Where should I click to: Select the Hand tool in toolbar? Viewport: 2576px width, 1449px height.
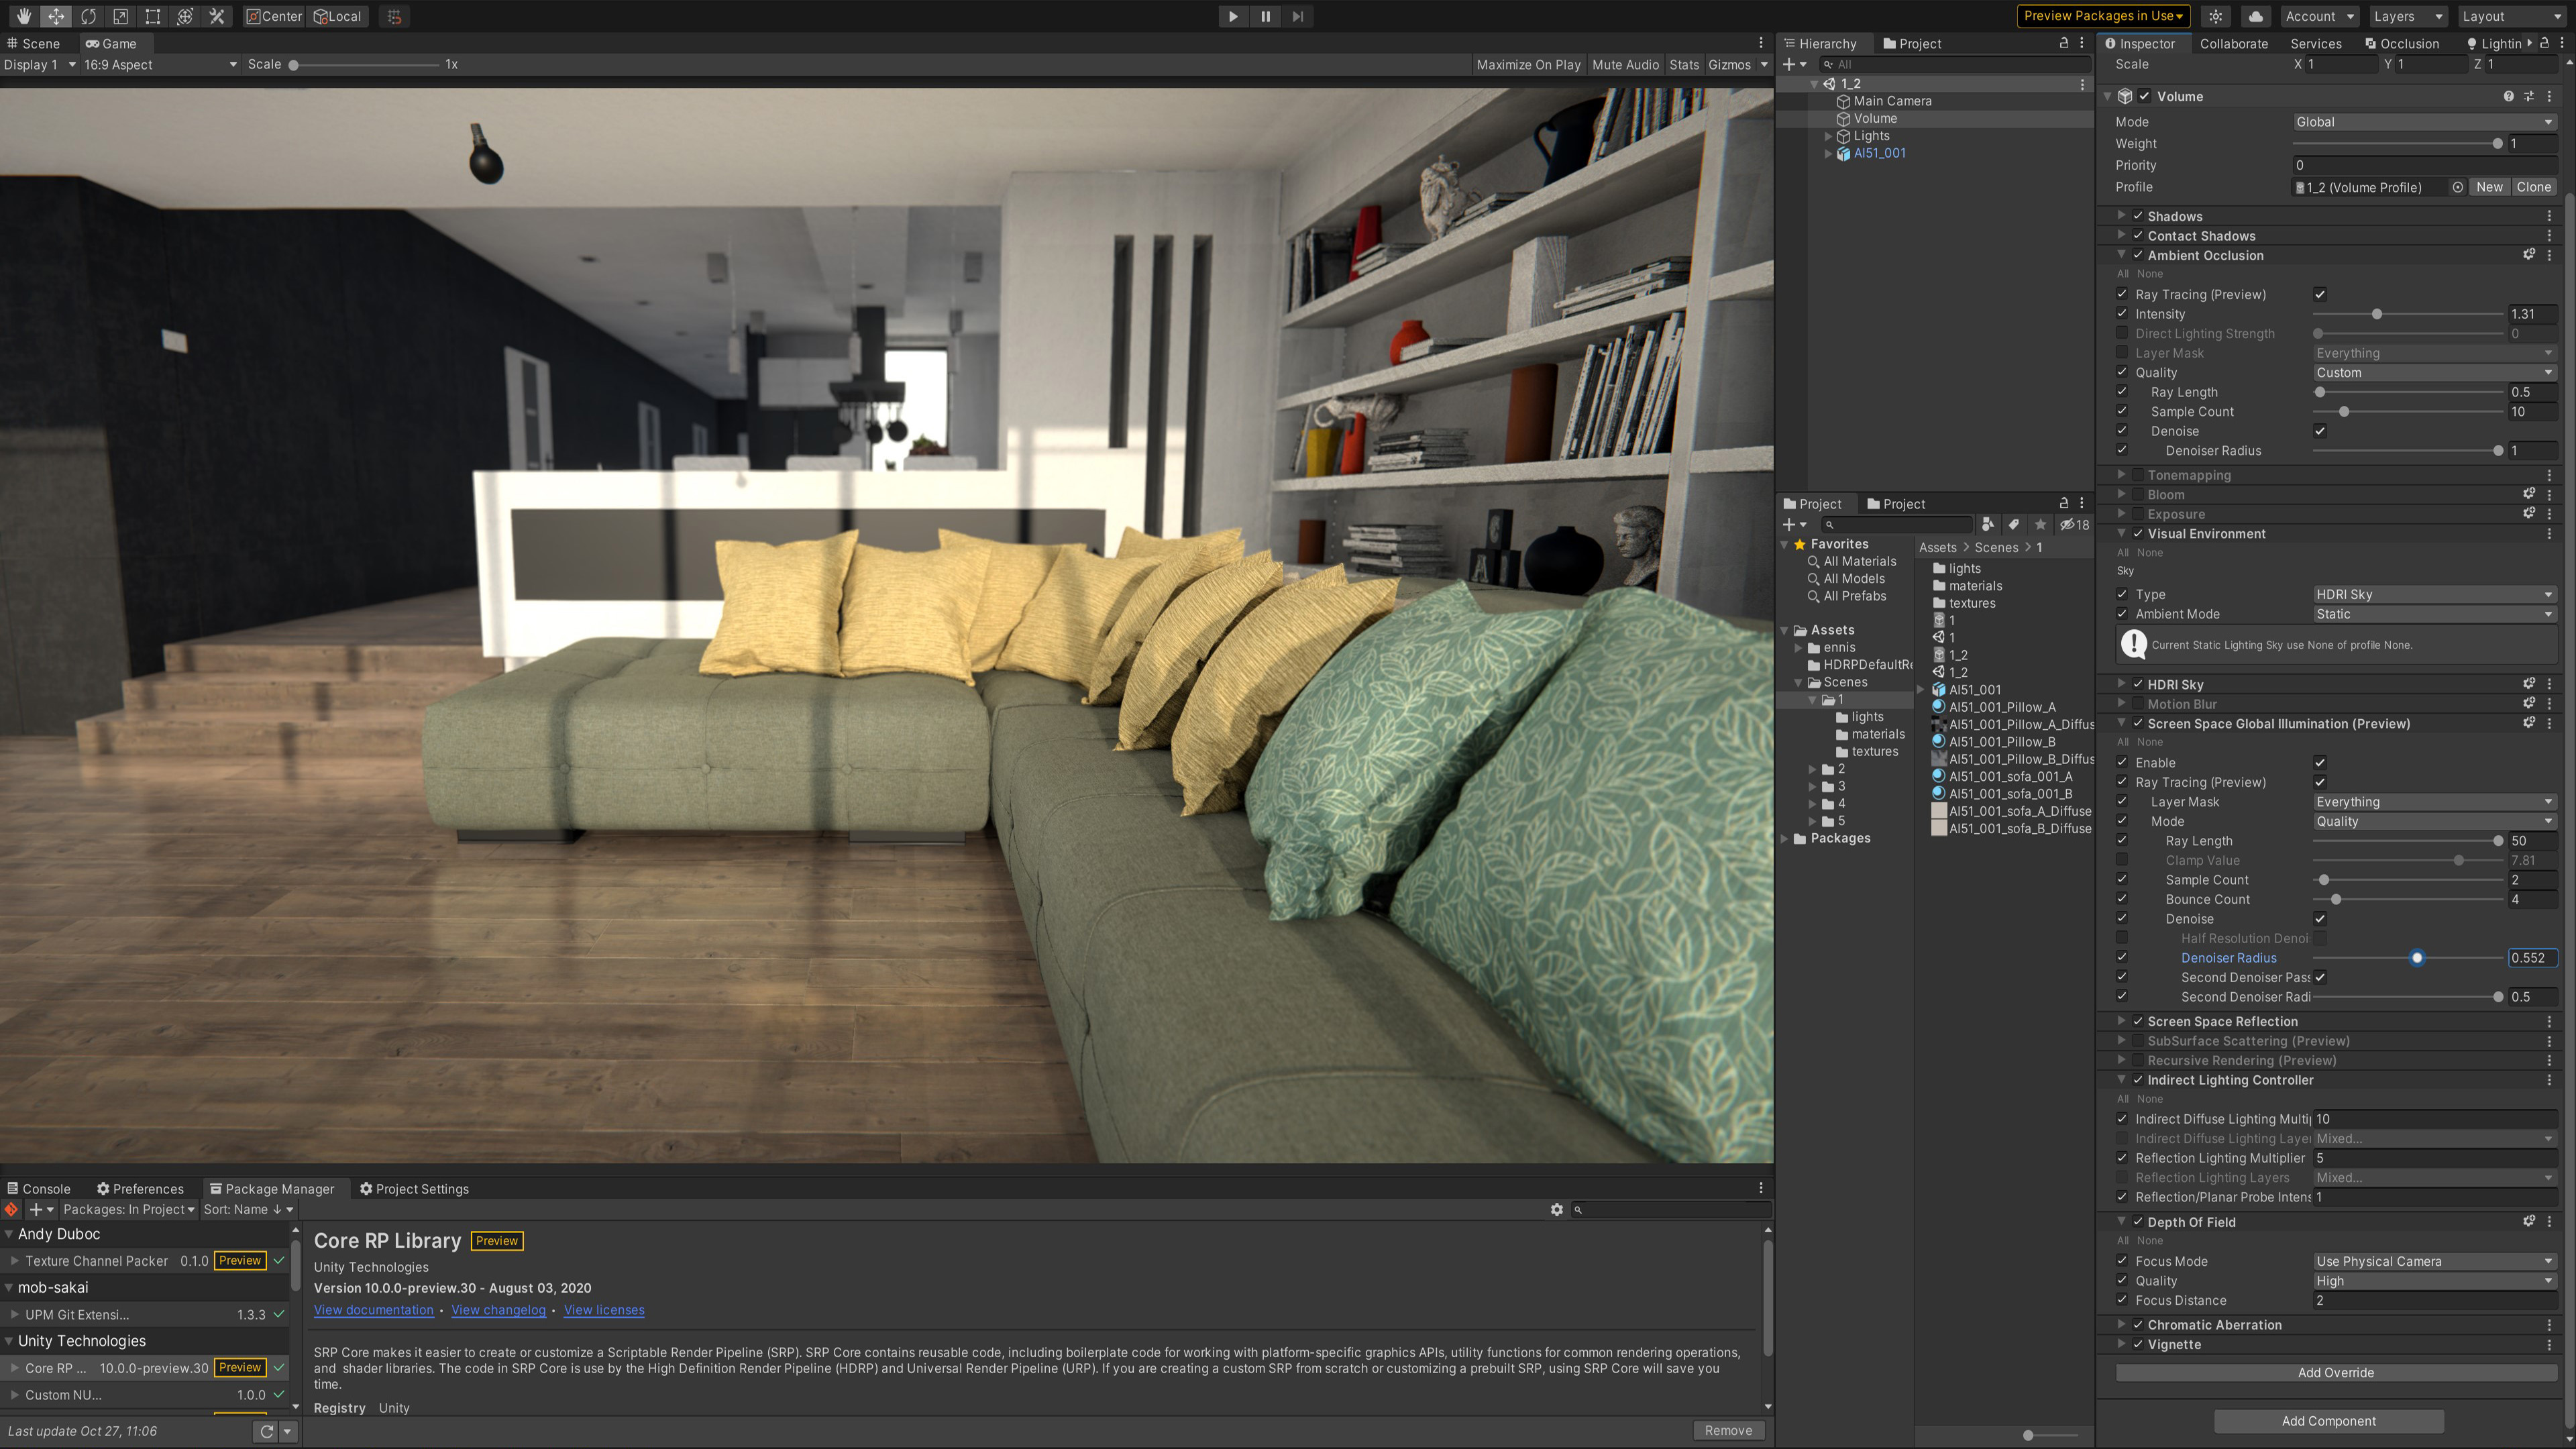(23, 16)
